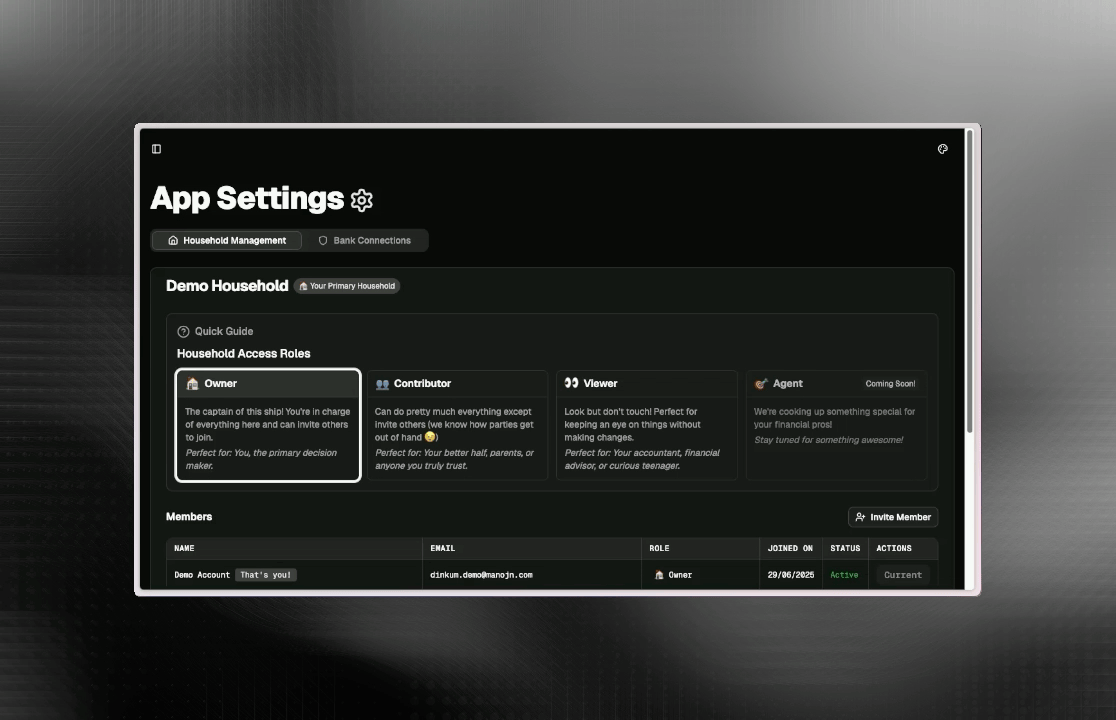Click the people icon on the Contributor card
Image resolution: width=1116 pixels, height=720 pixels.
pos(382,383)
